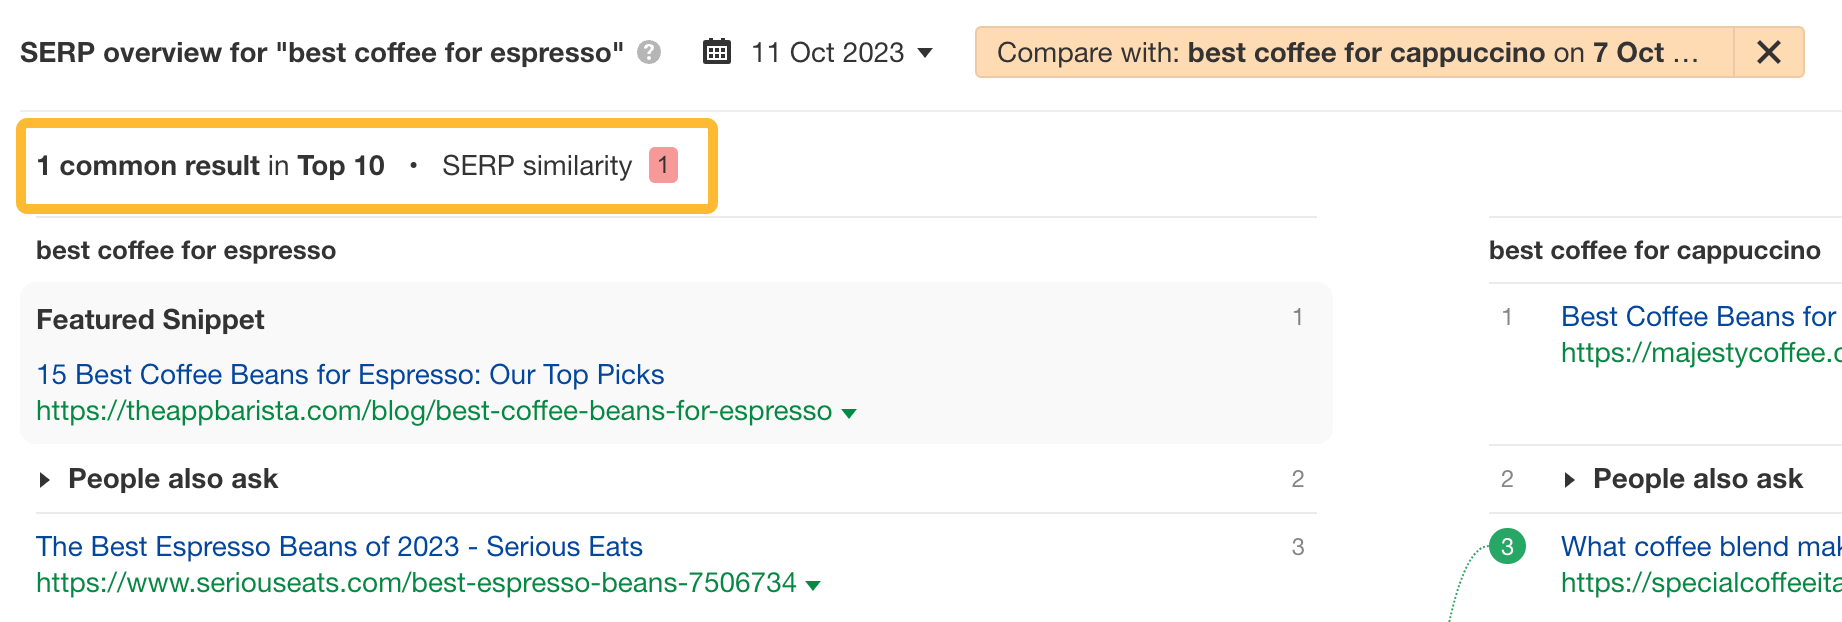Click the green position 3 marker
Image resolution: width=1842 pixels, height=622 pixels.
(x=1506, y=546)
